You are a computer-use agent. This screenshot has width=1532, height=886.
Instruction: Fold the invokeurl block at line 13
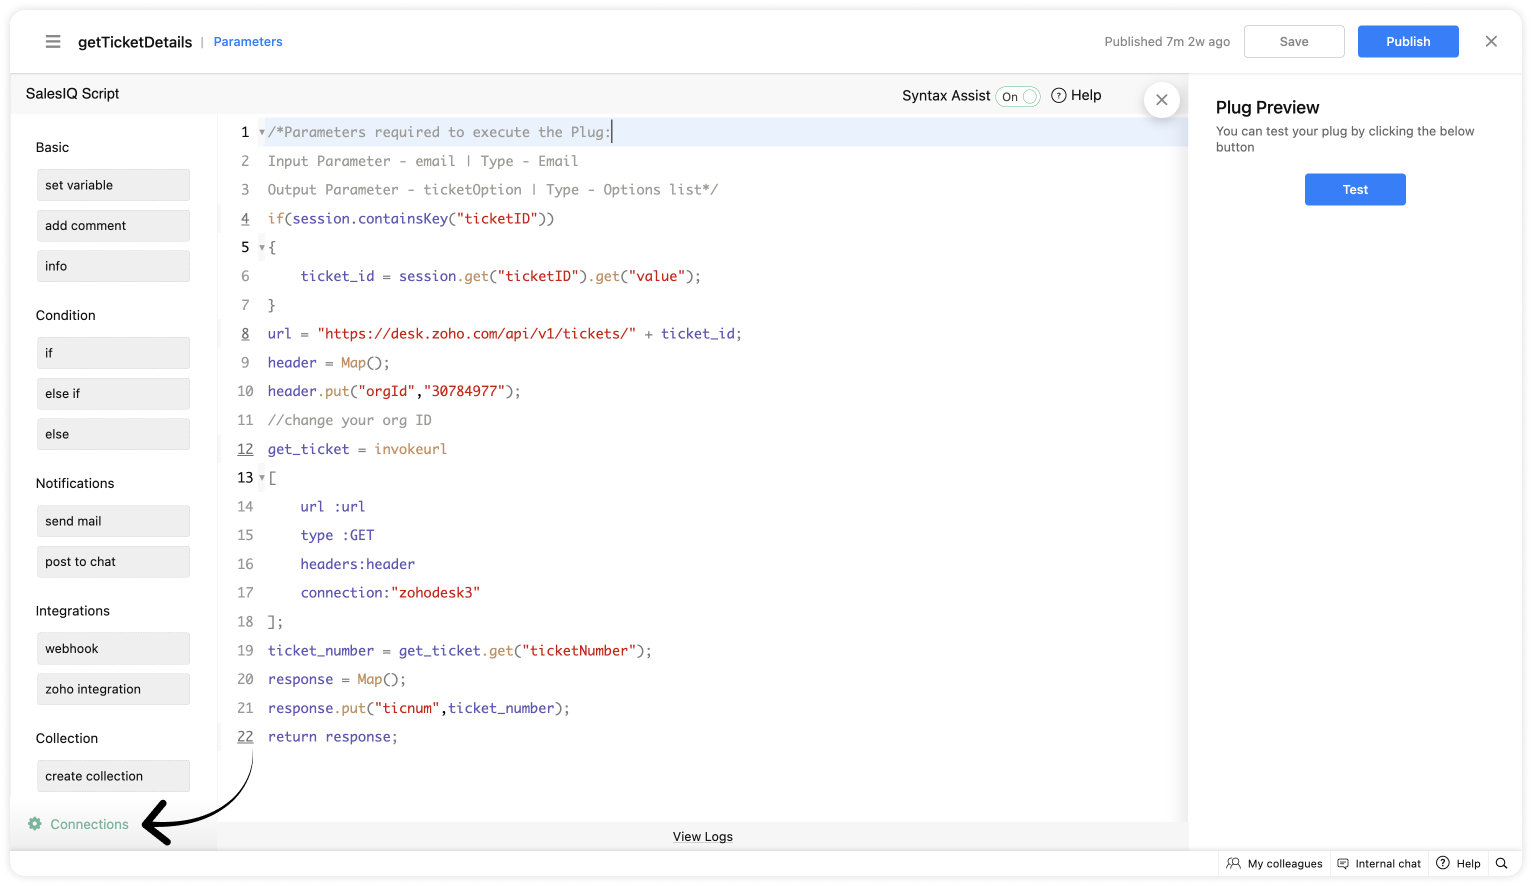point(262,478)
